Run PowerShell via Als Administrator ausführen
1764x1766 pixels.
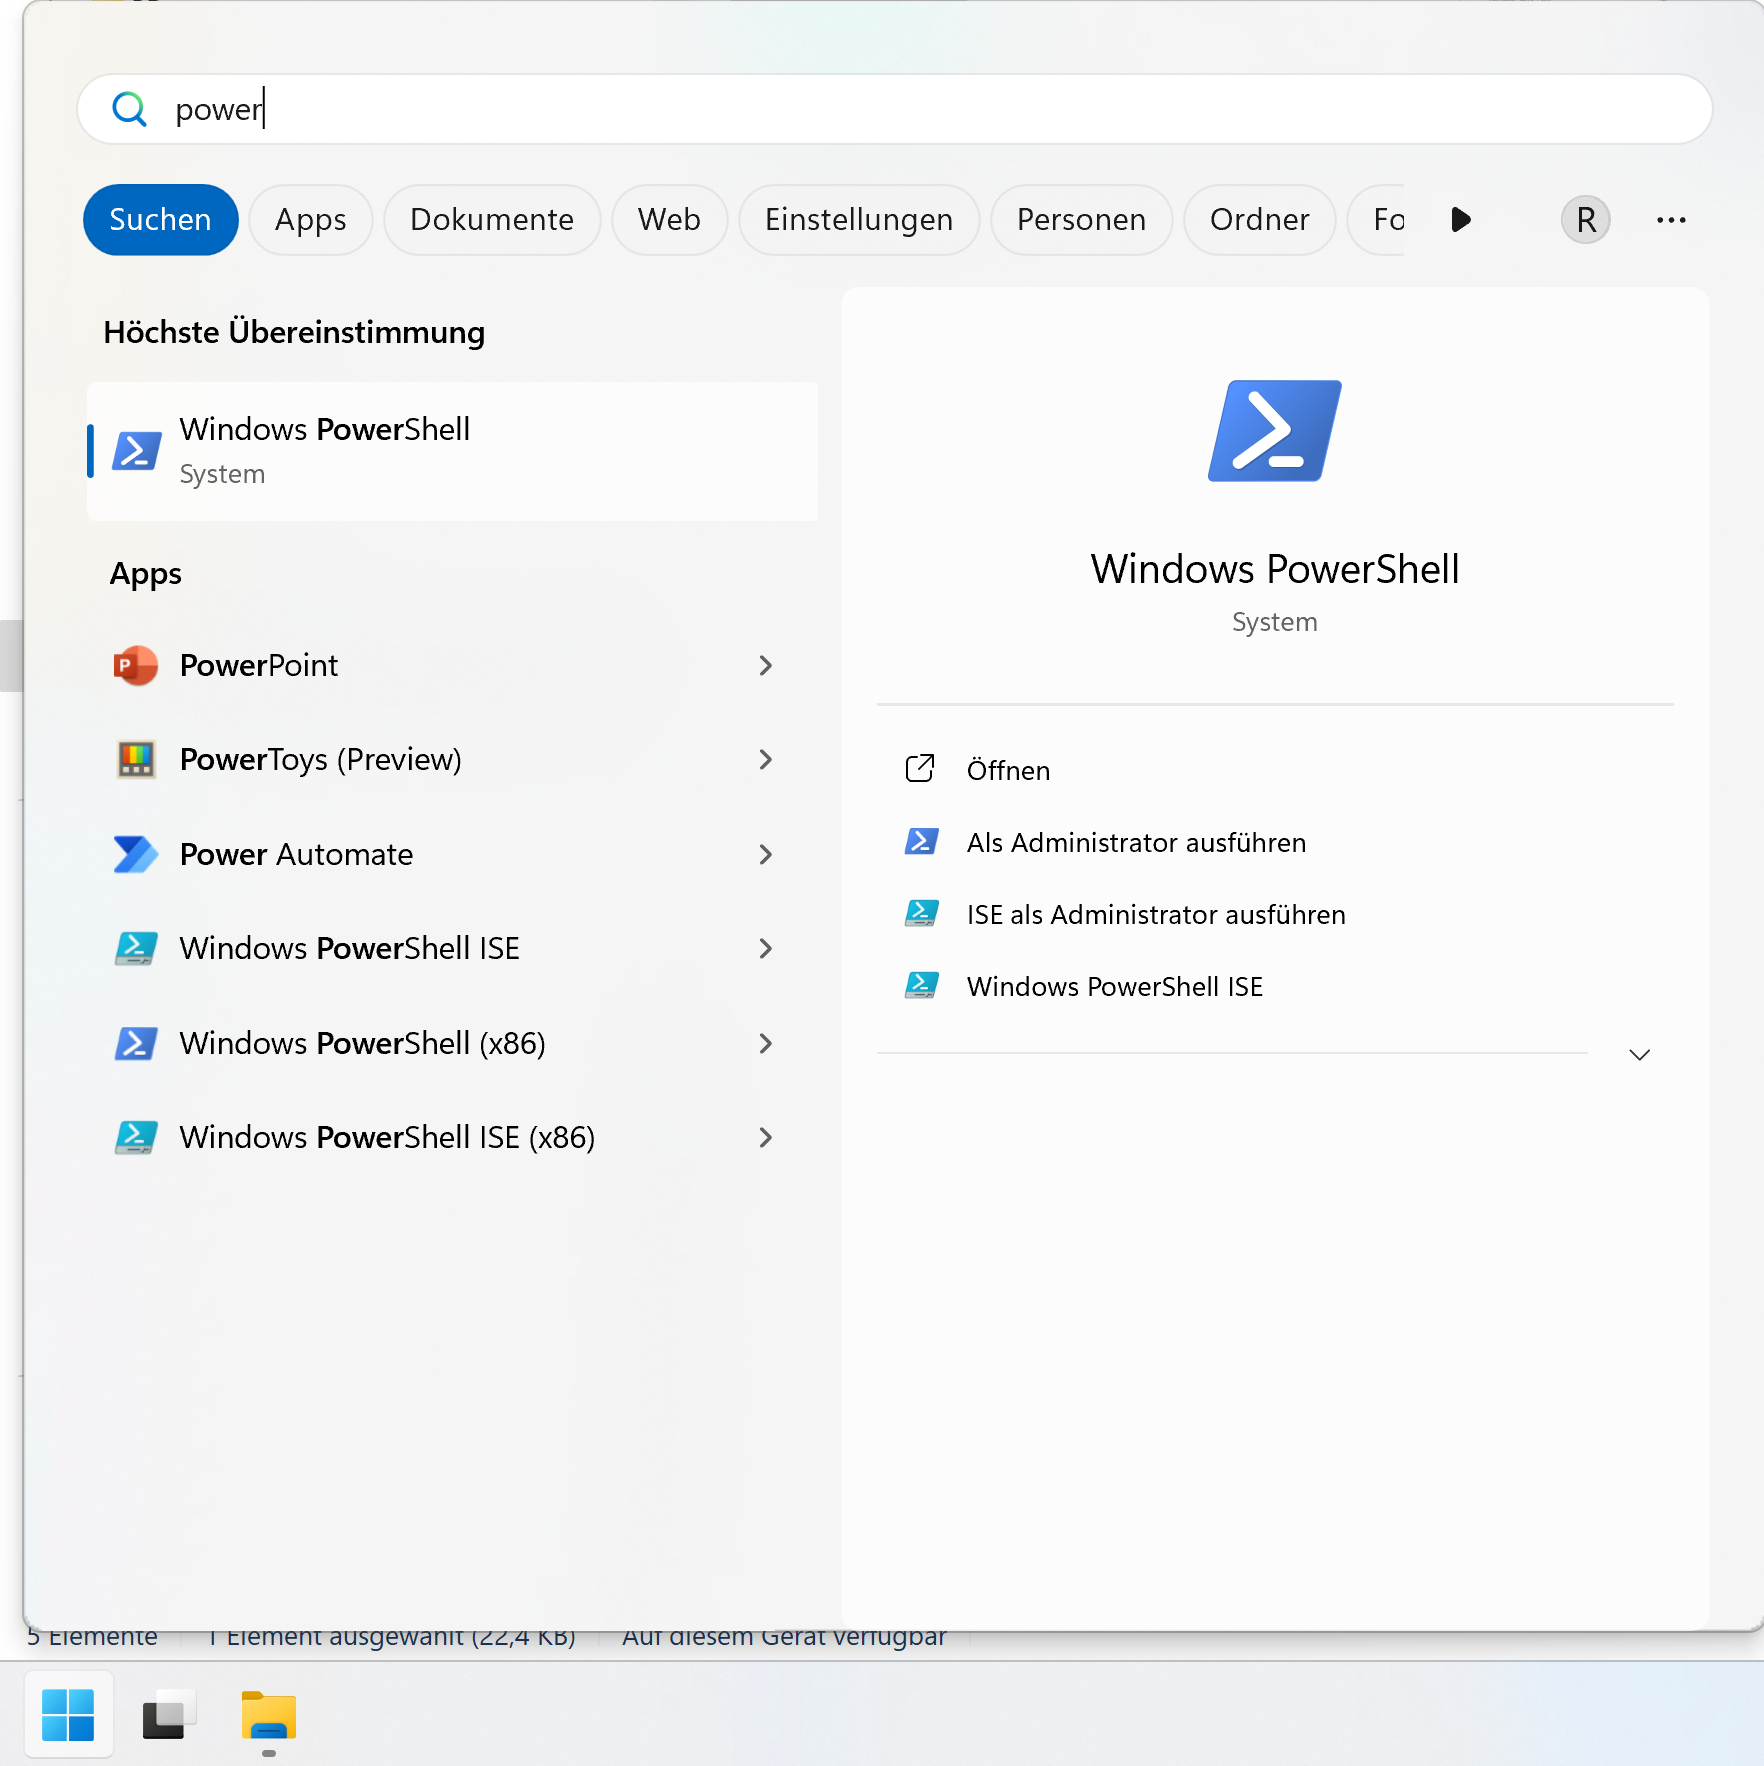pos(1135,843)
